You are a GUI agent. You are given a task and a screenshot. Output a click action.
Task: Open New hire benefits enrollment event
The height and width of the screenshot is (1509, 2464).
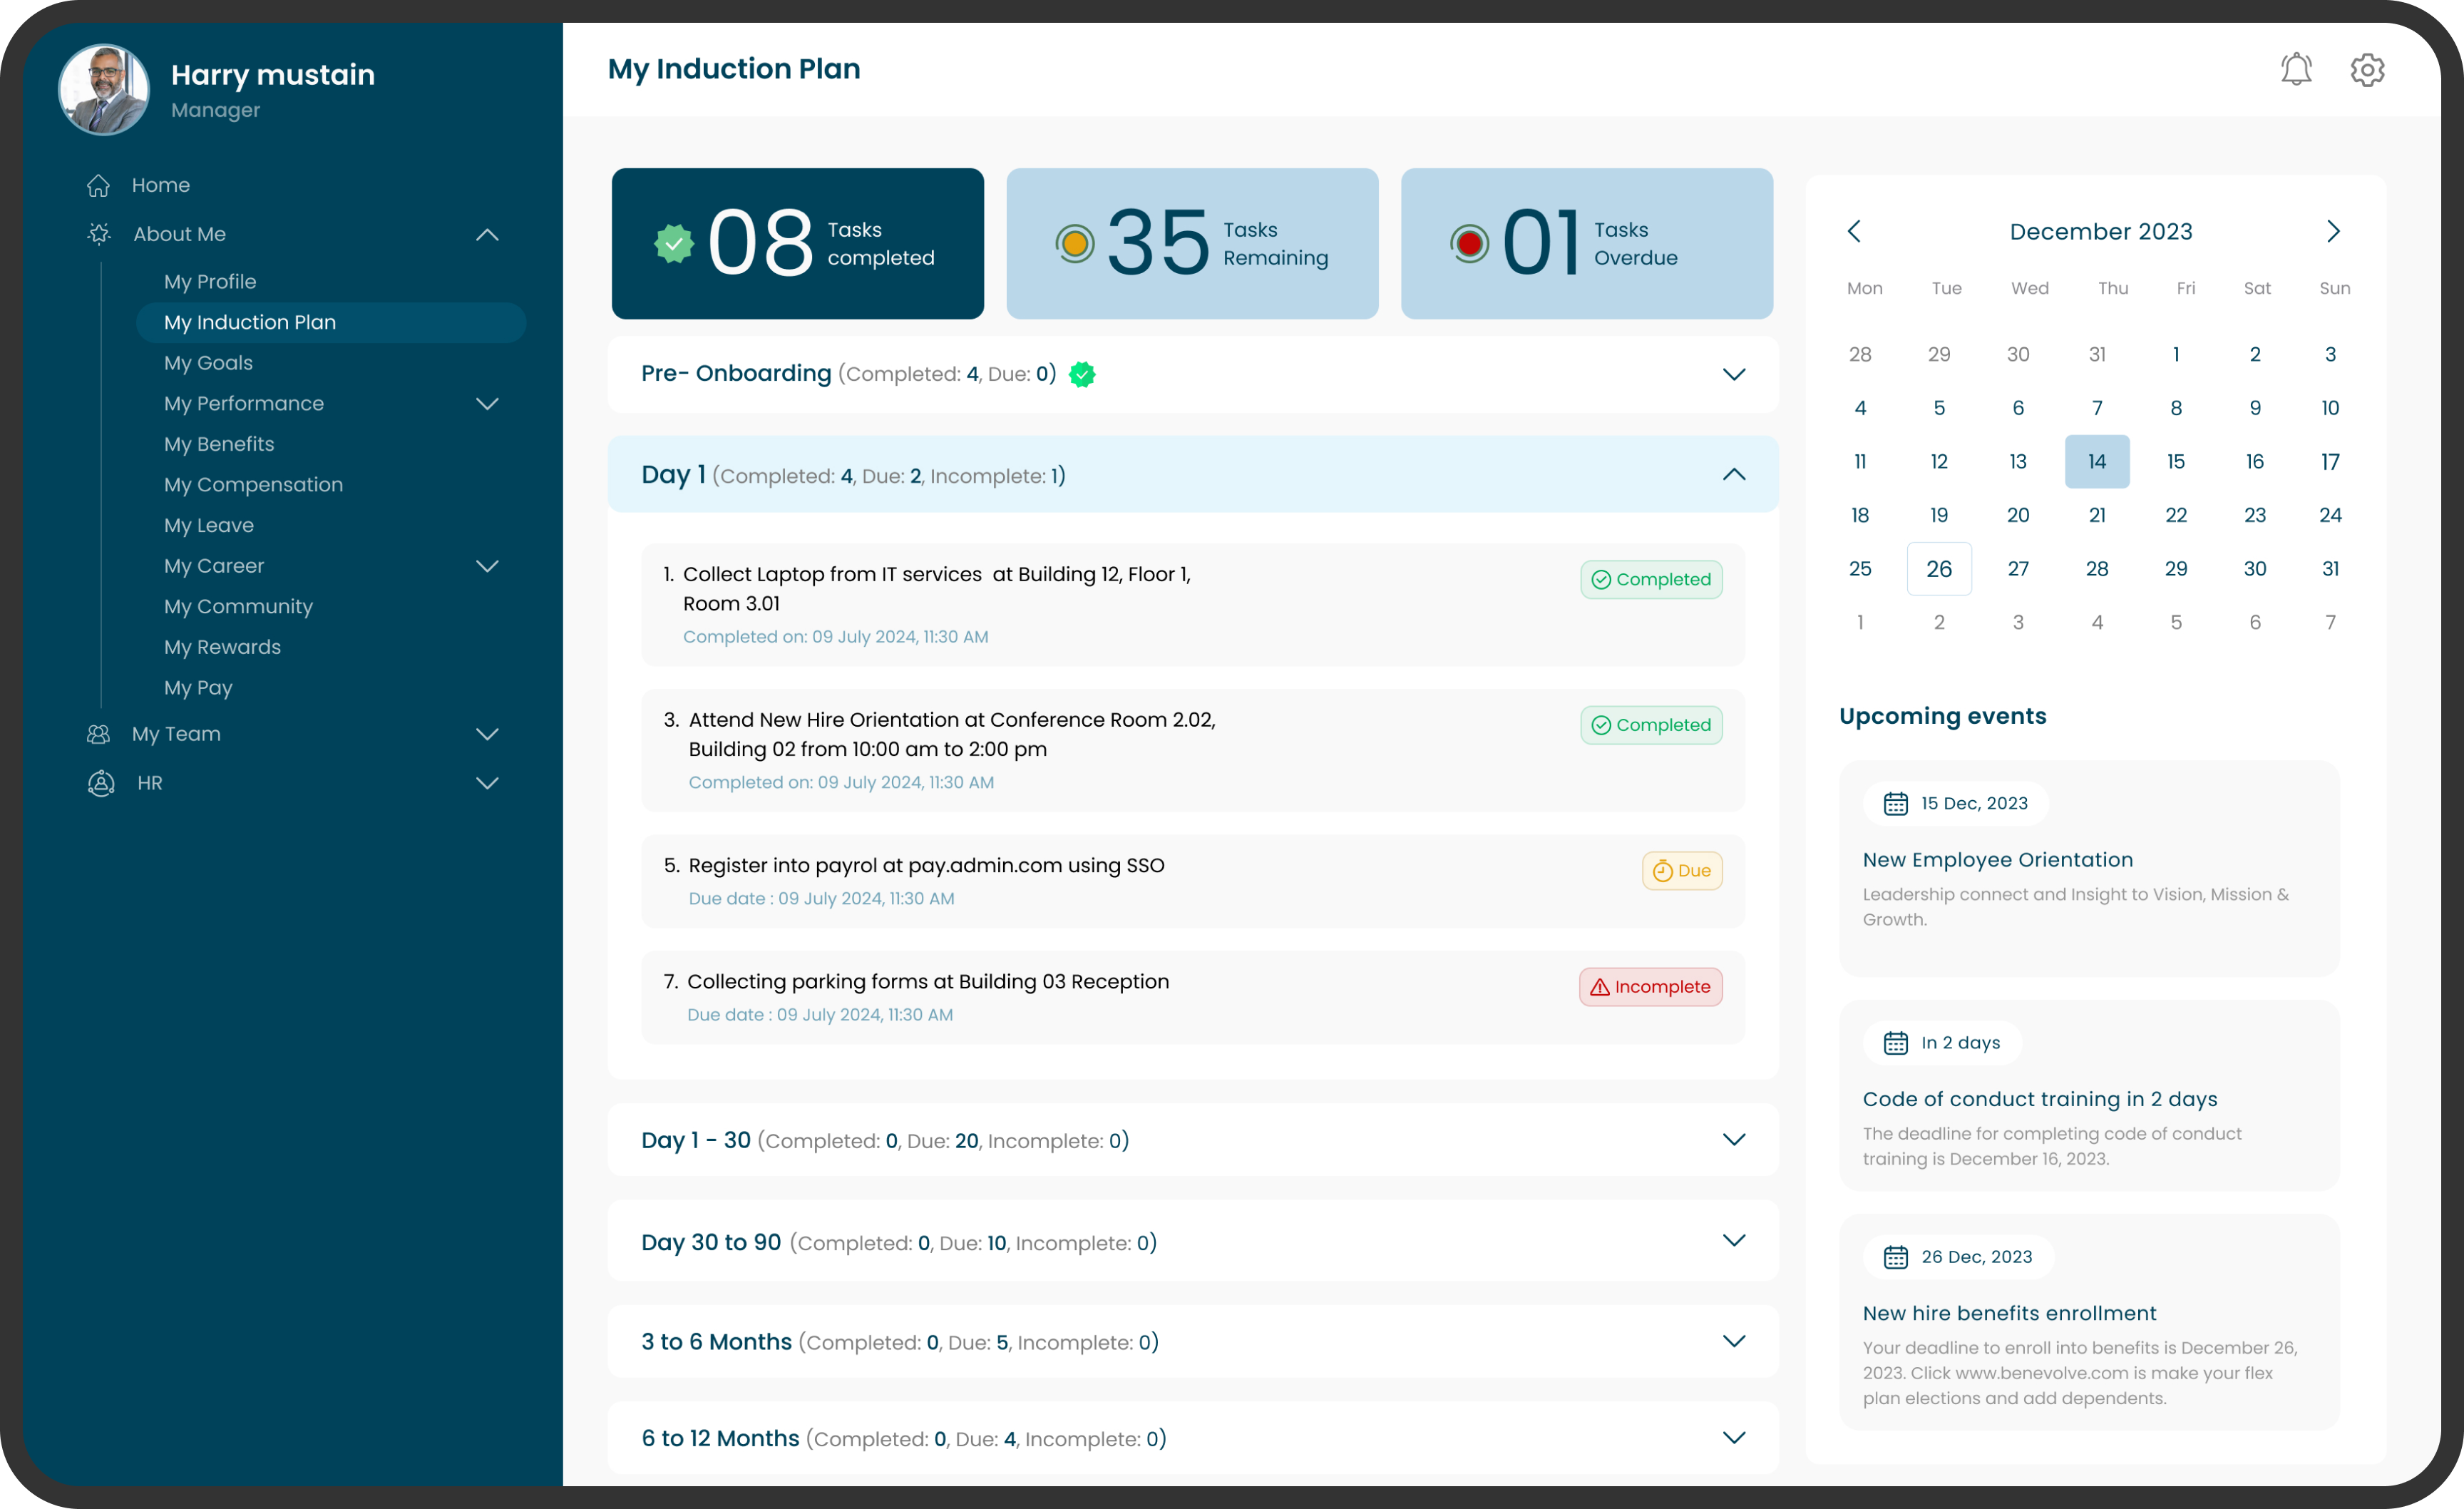pos(2089,1322)
